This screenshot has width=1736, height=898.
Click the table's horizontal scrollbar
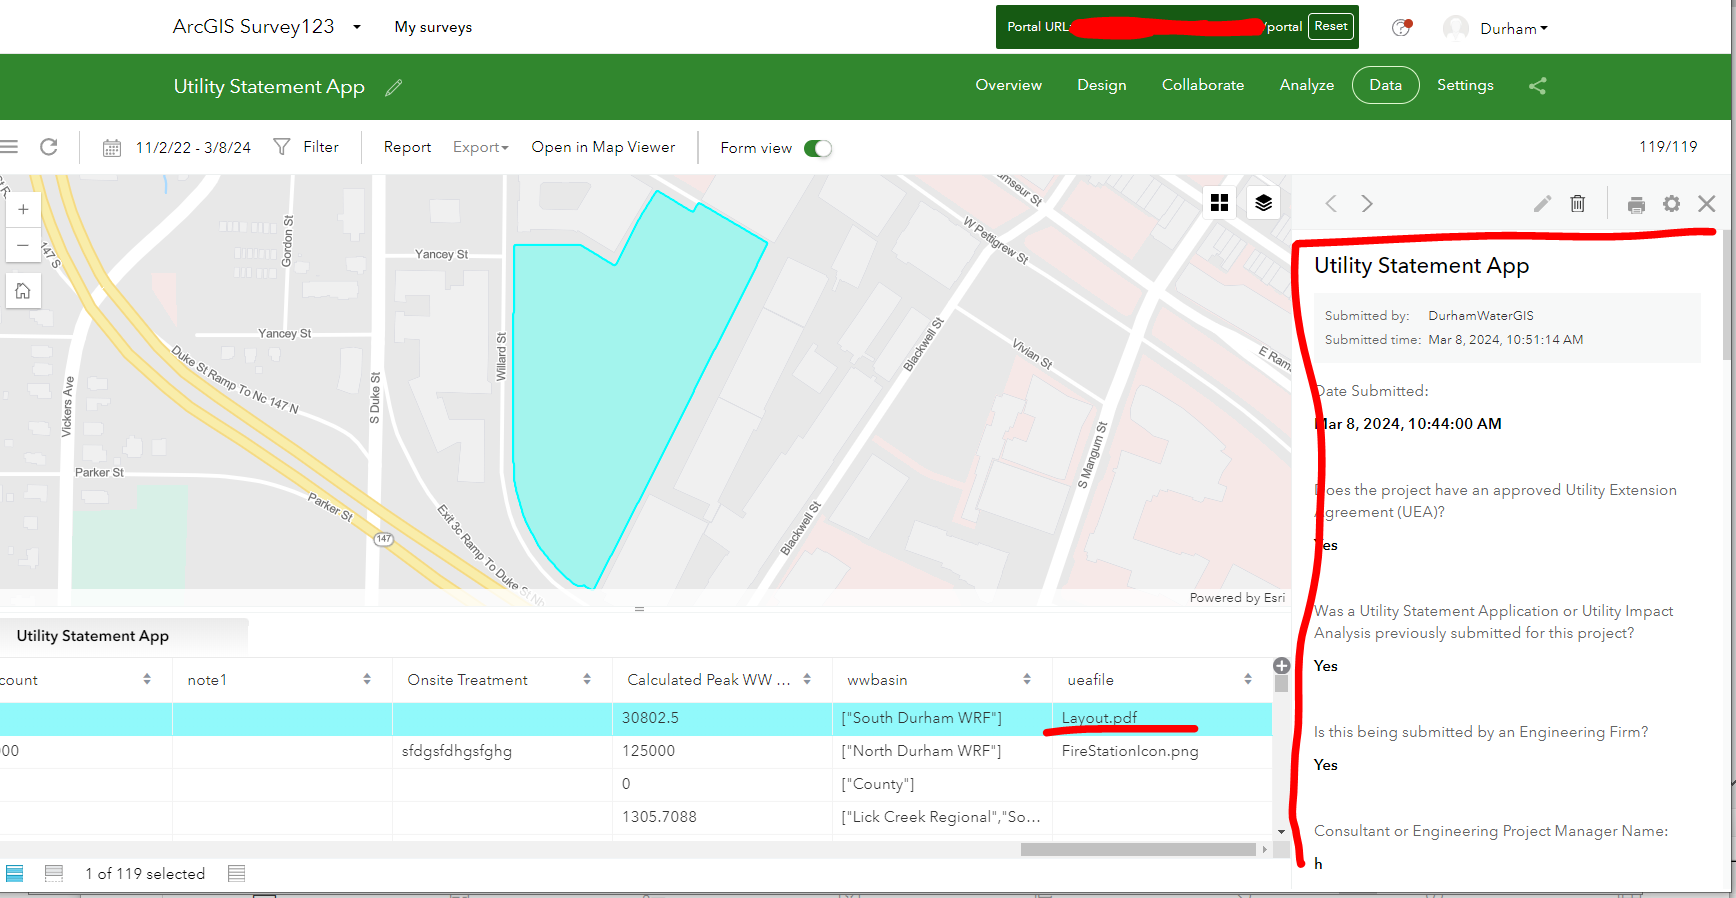coord(1138,849)
